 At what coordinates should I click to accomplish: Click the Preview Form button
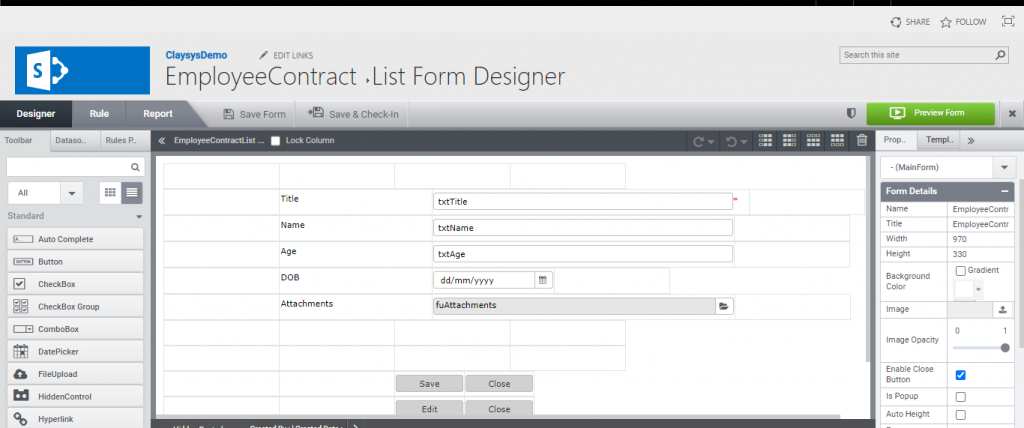[930, 114]
